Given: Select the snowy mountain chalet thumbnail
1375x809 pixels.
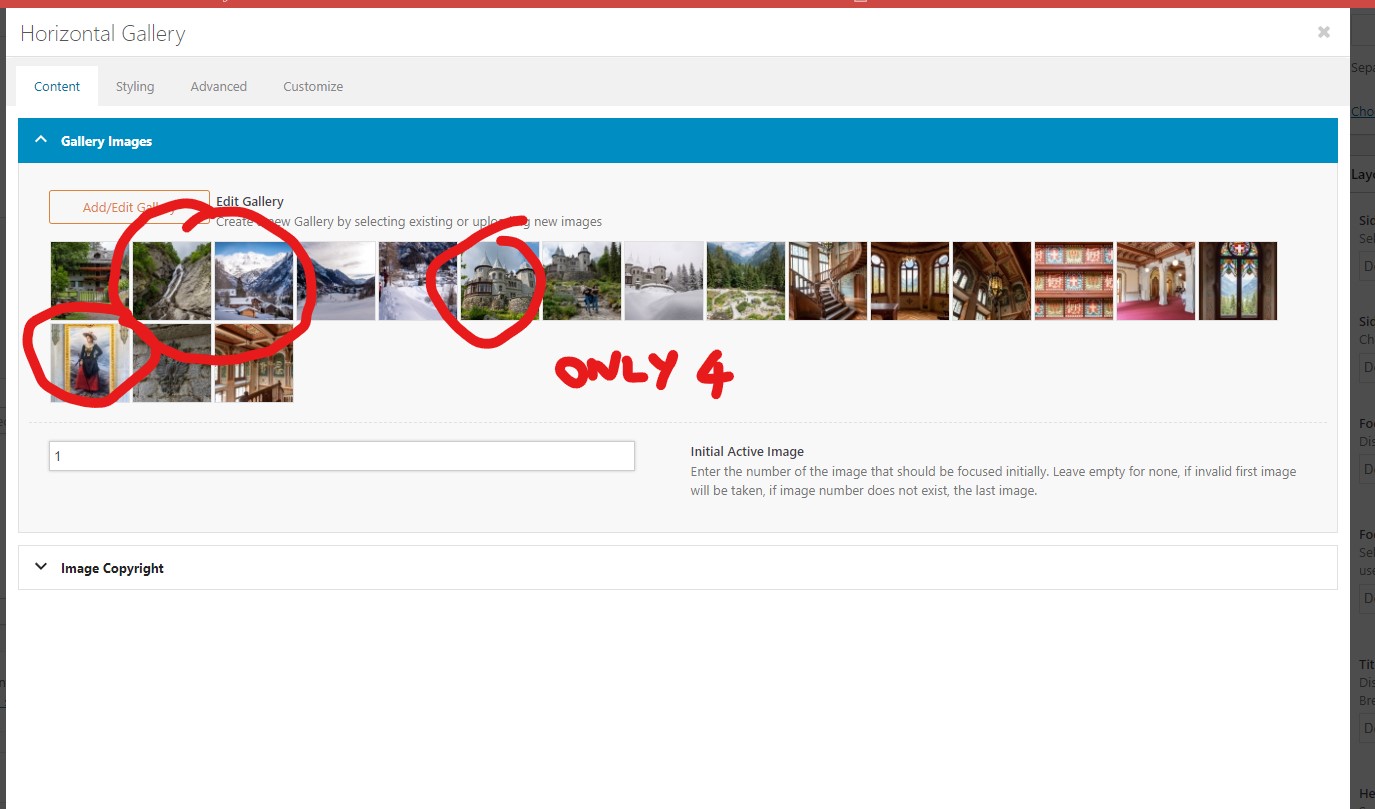Looking at the screenshot, I should [x=254, y=281].
